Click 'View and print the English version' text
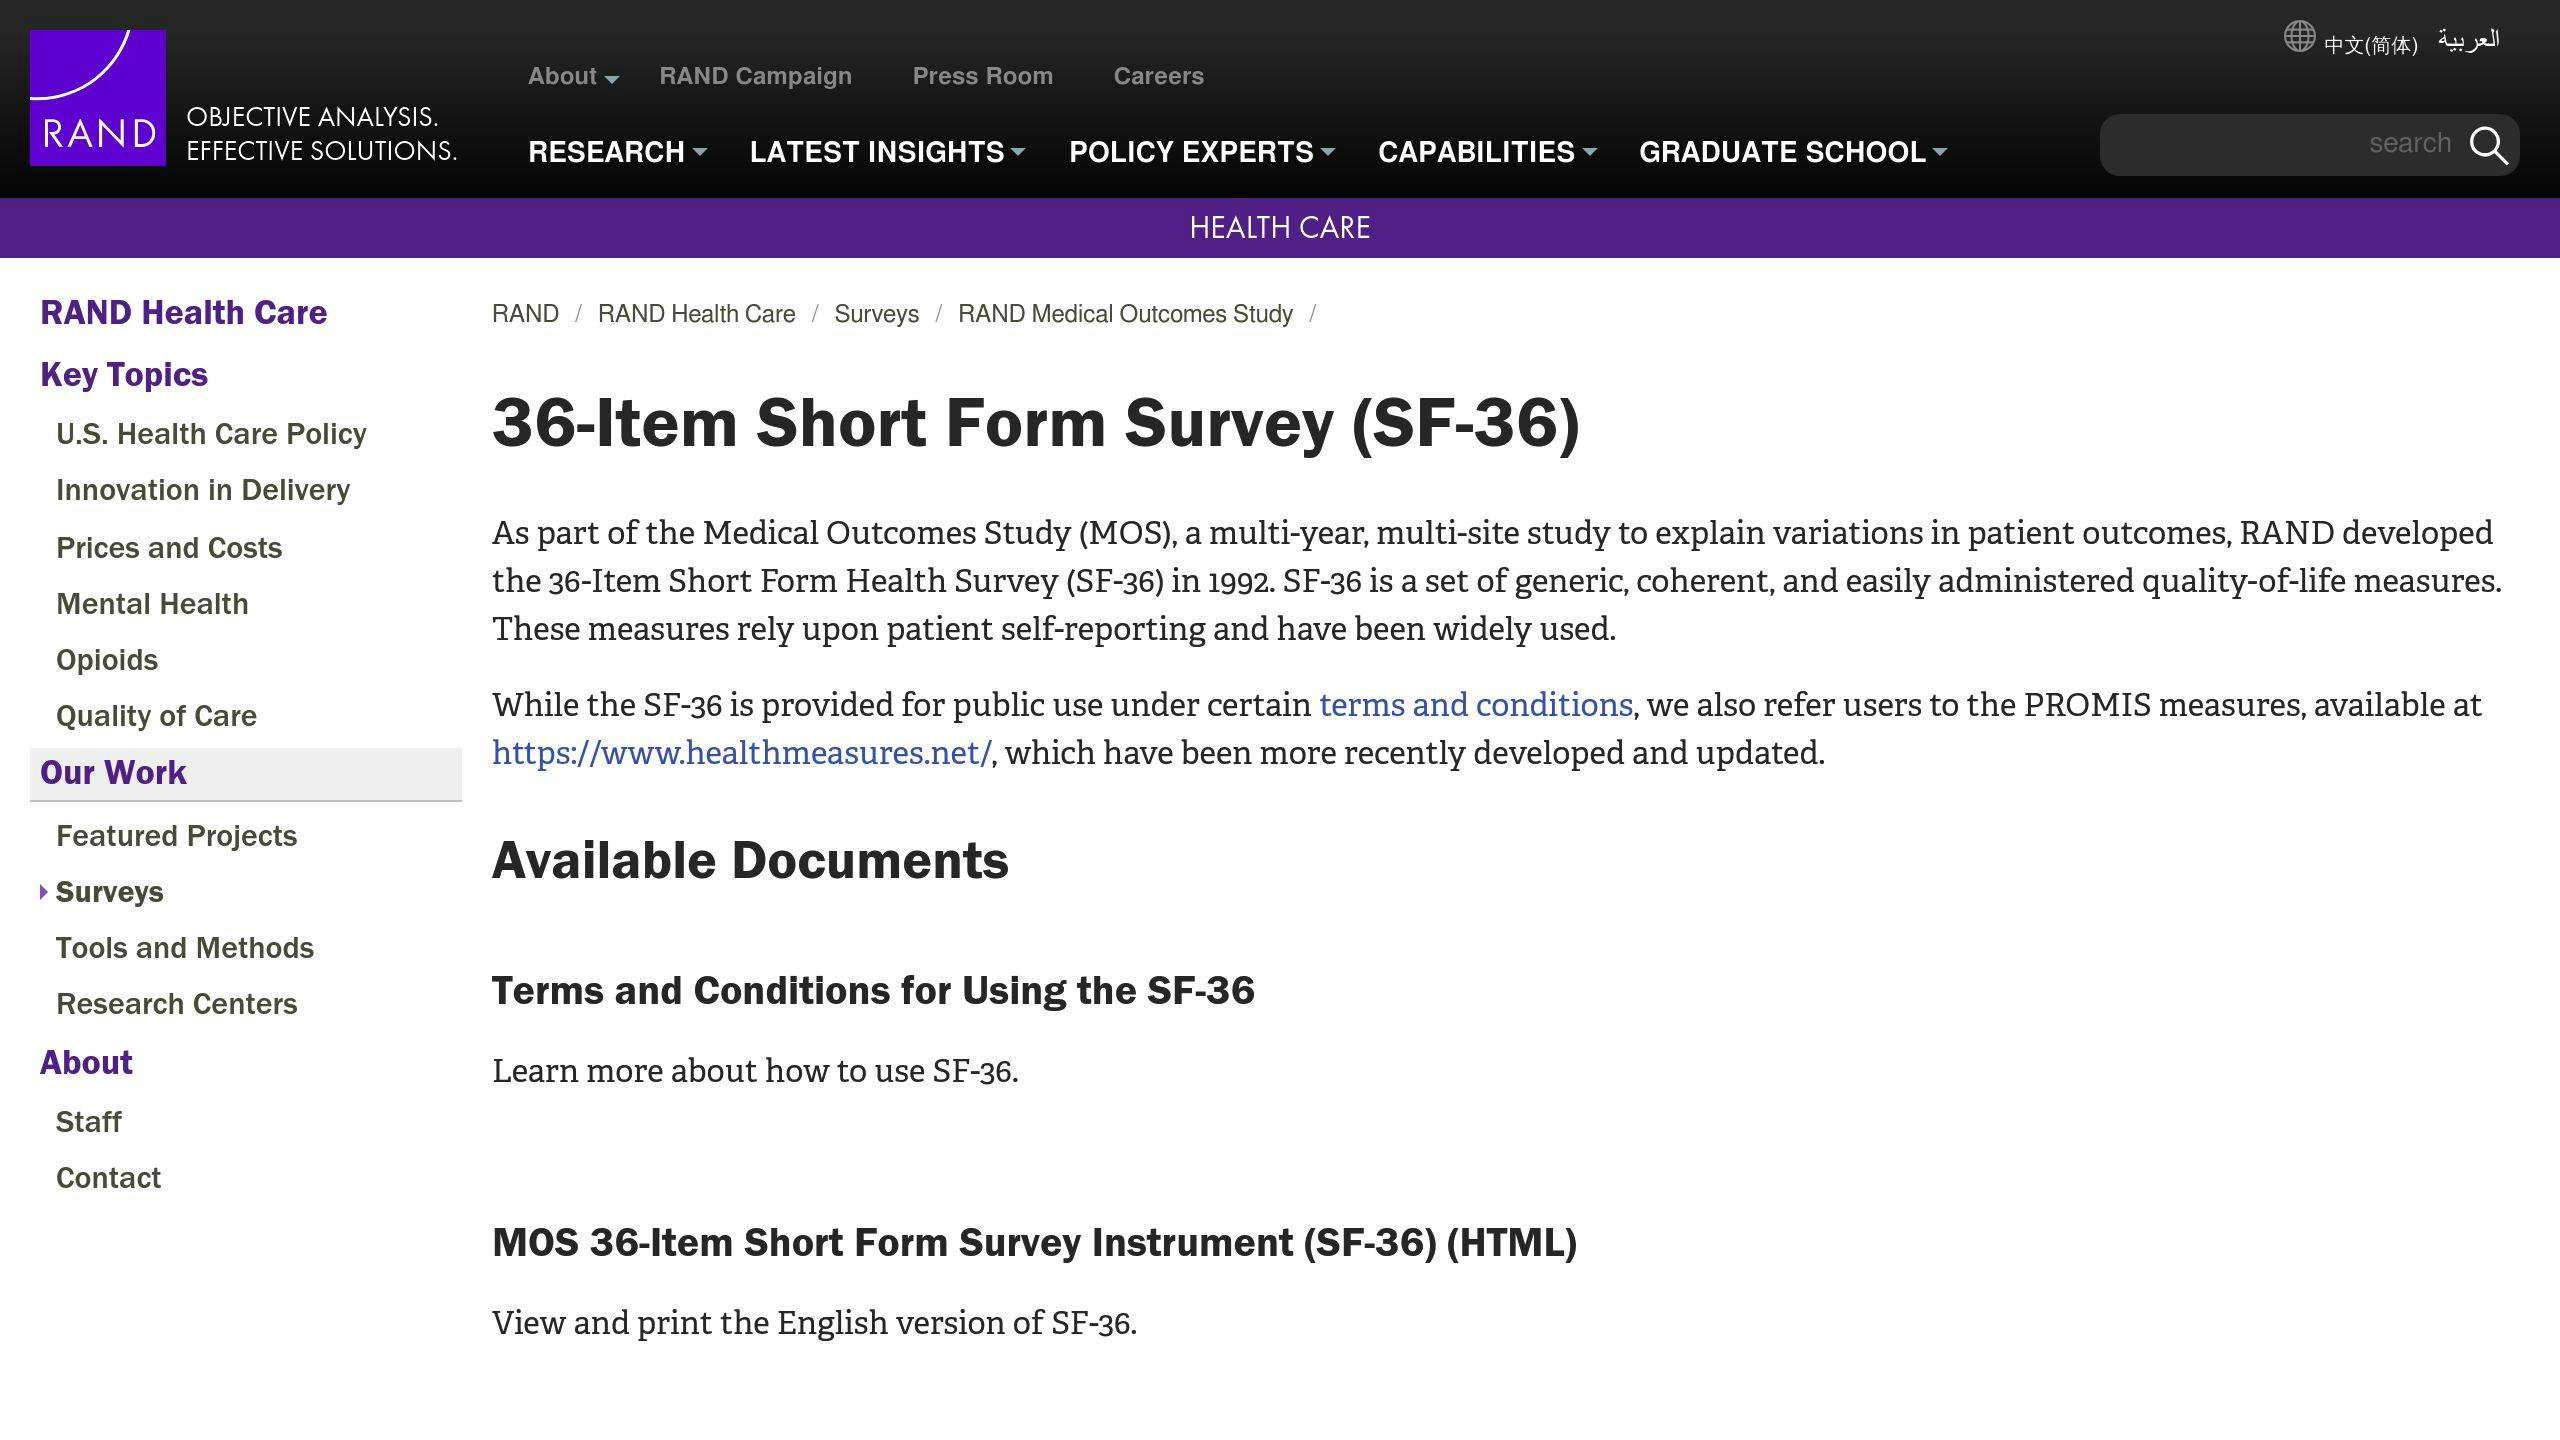 tap(814, 1323)
